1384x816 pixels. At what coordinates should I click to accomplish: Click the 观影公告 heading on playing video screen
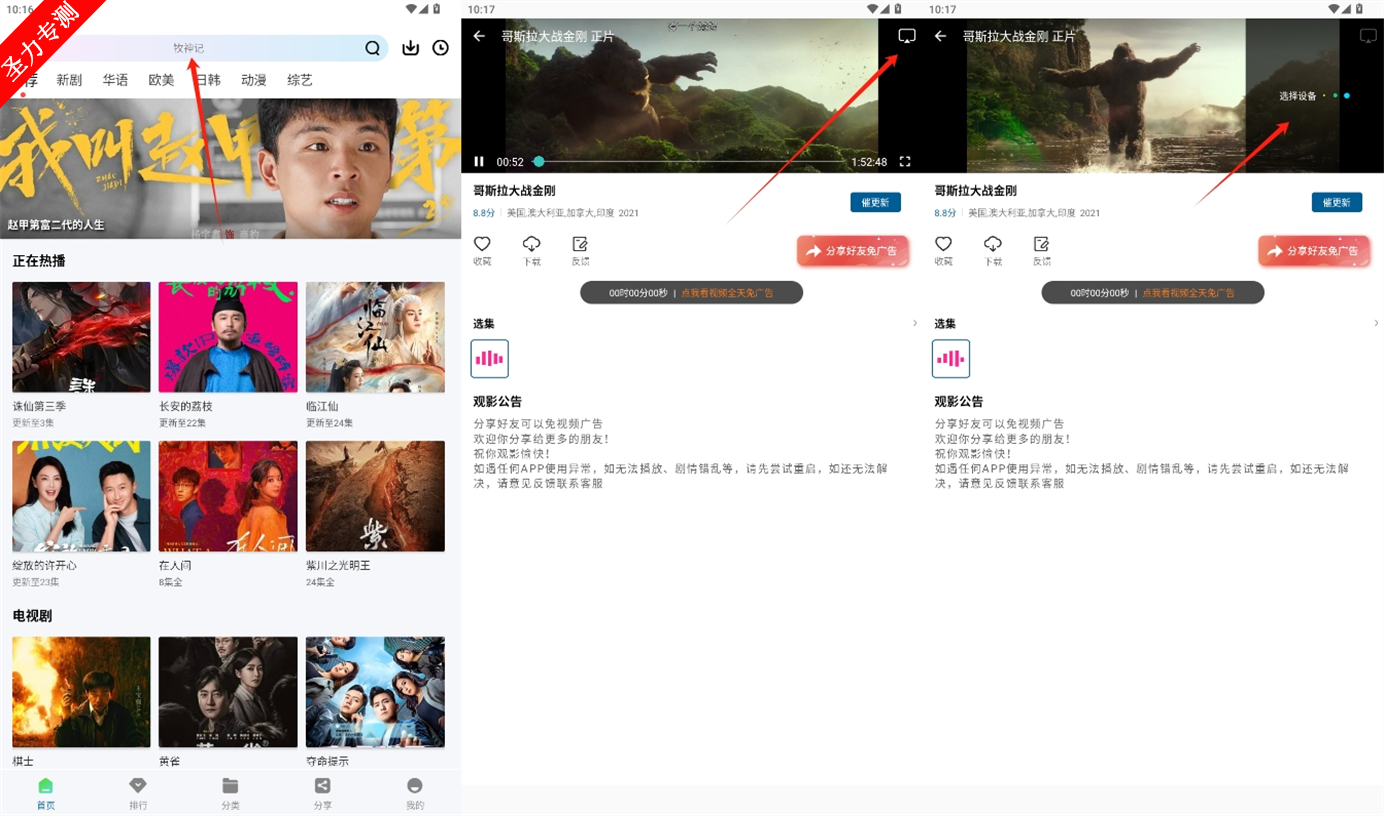click(x=498, y=401)
